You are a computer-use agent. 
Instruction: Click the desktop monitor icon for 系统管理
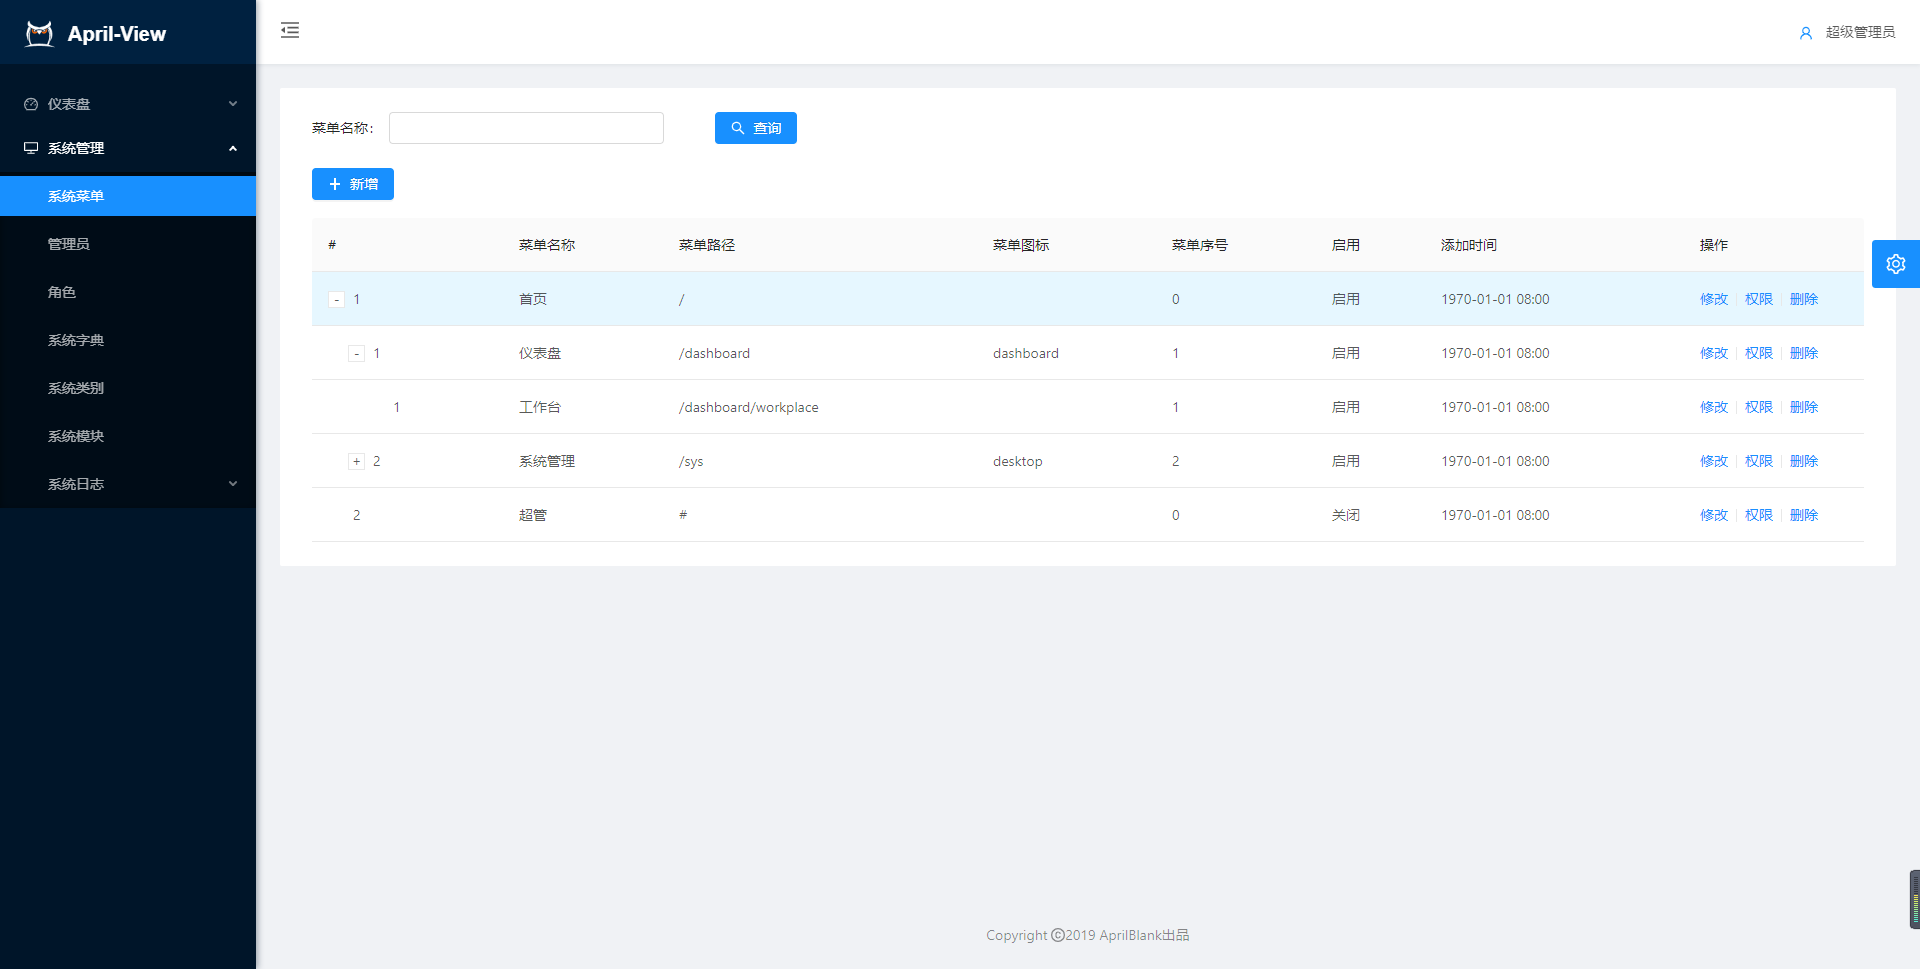coord(31,148)
